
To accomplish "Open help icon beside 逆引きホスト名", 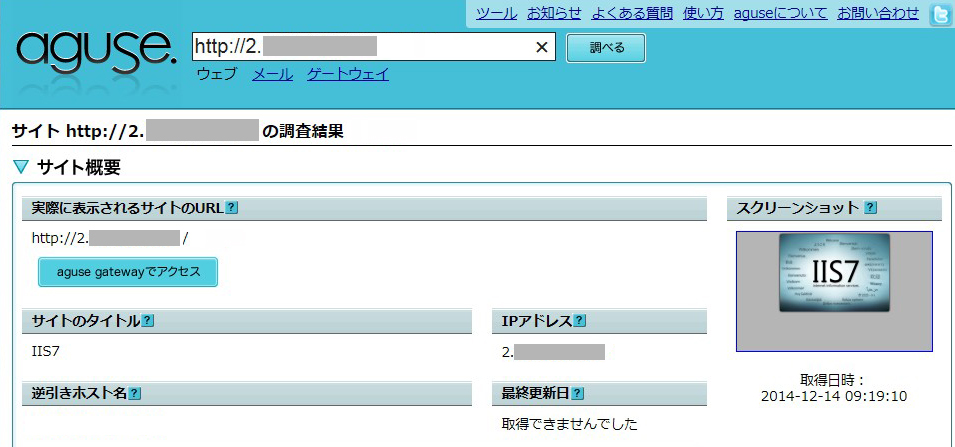I will (x=135, y=393).
